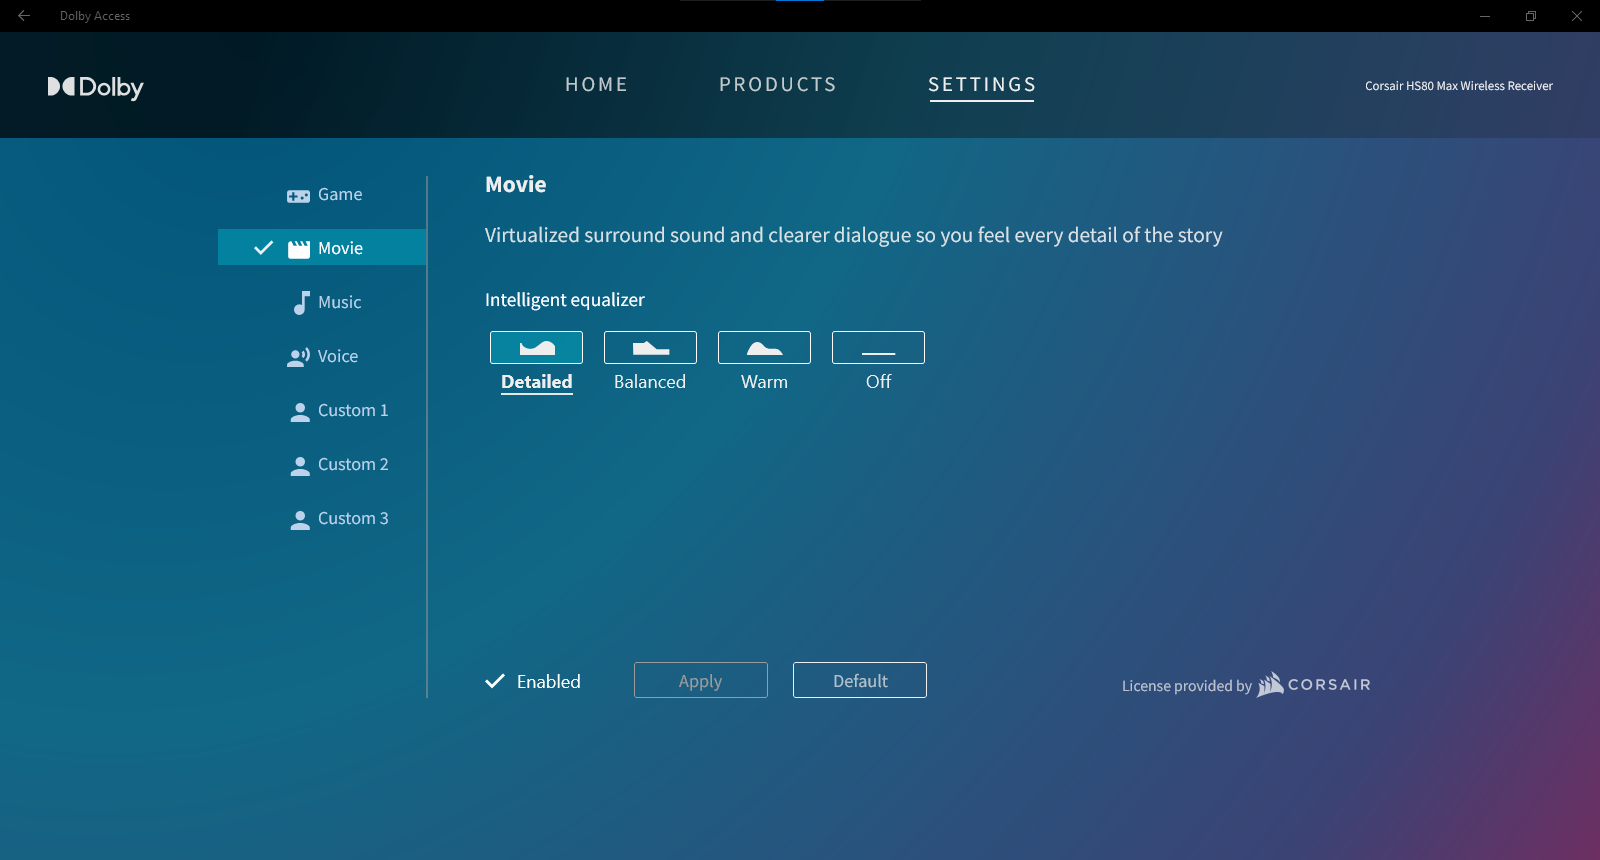Choose the Custom 3 profile label
The width and height of the screenshot is (1600, 860).
click(x=353, y=519)
